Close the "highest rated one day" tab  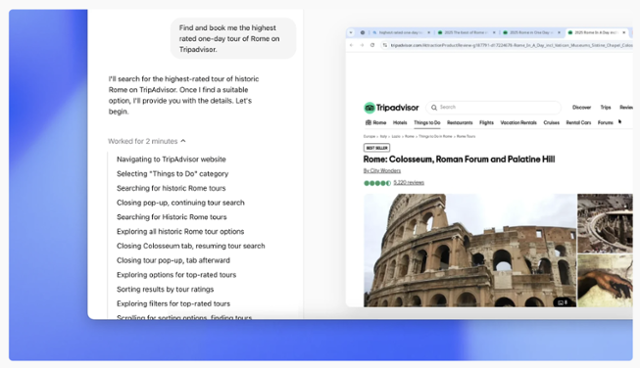point(429,32)
